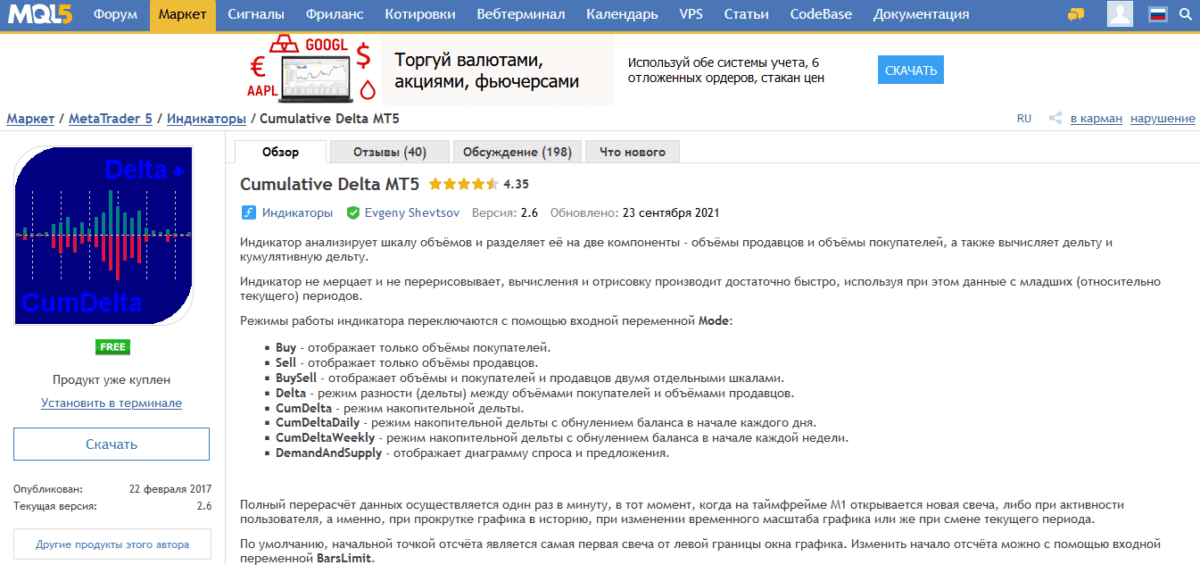Click the green verified shield icon

coord(353,213)
